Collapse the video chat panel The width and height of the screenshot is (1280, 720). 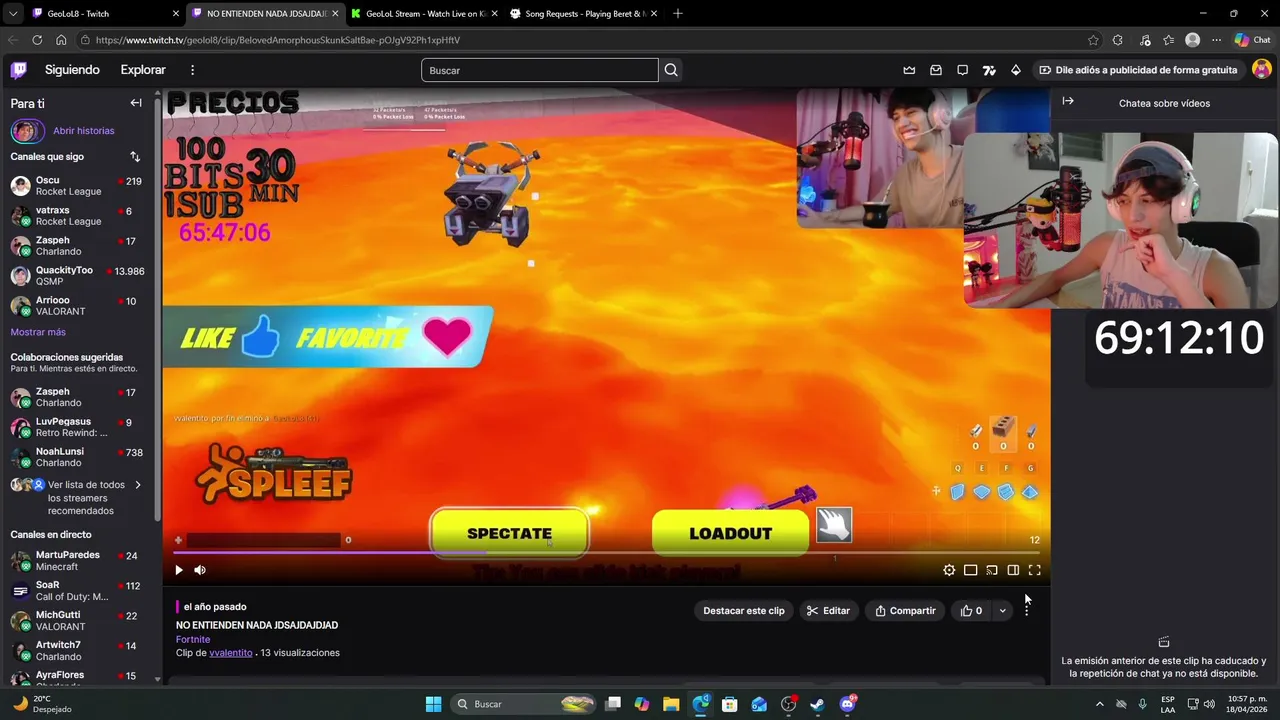coord(1068,101)
